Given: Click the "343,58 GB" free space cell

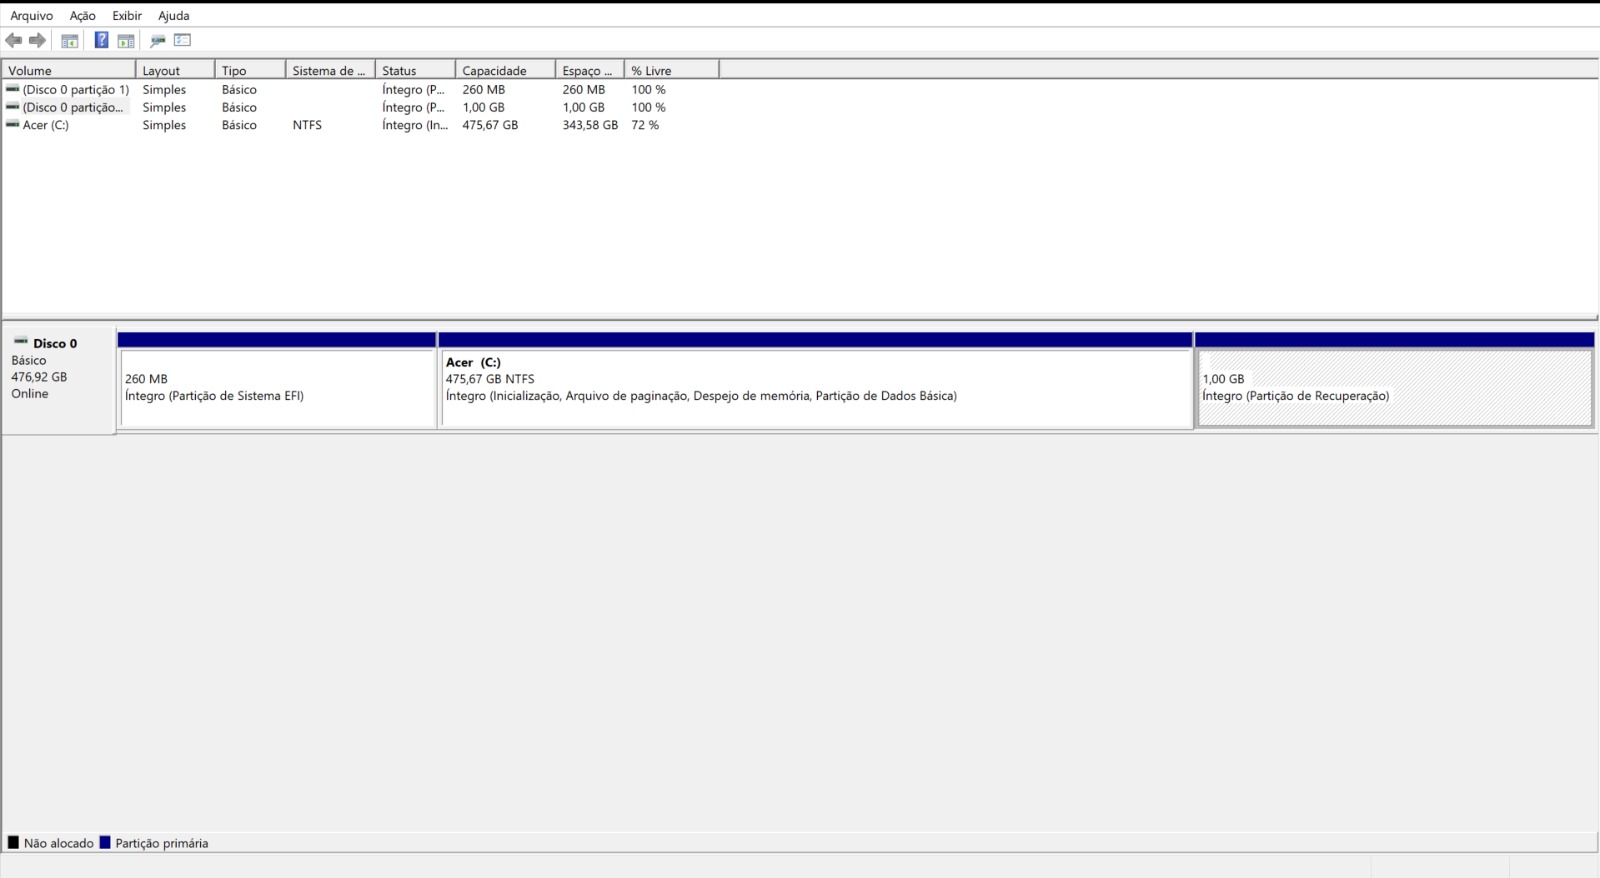Looking at the screenshot, I should (x=590, y=125).
